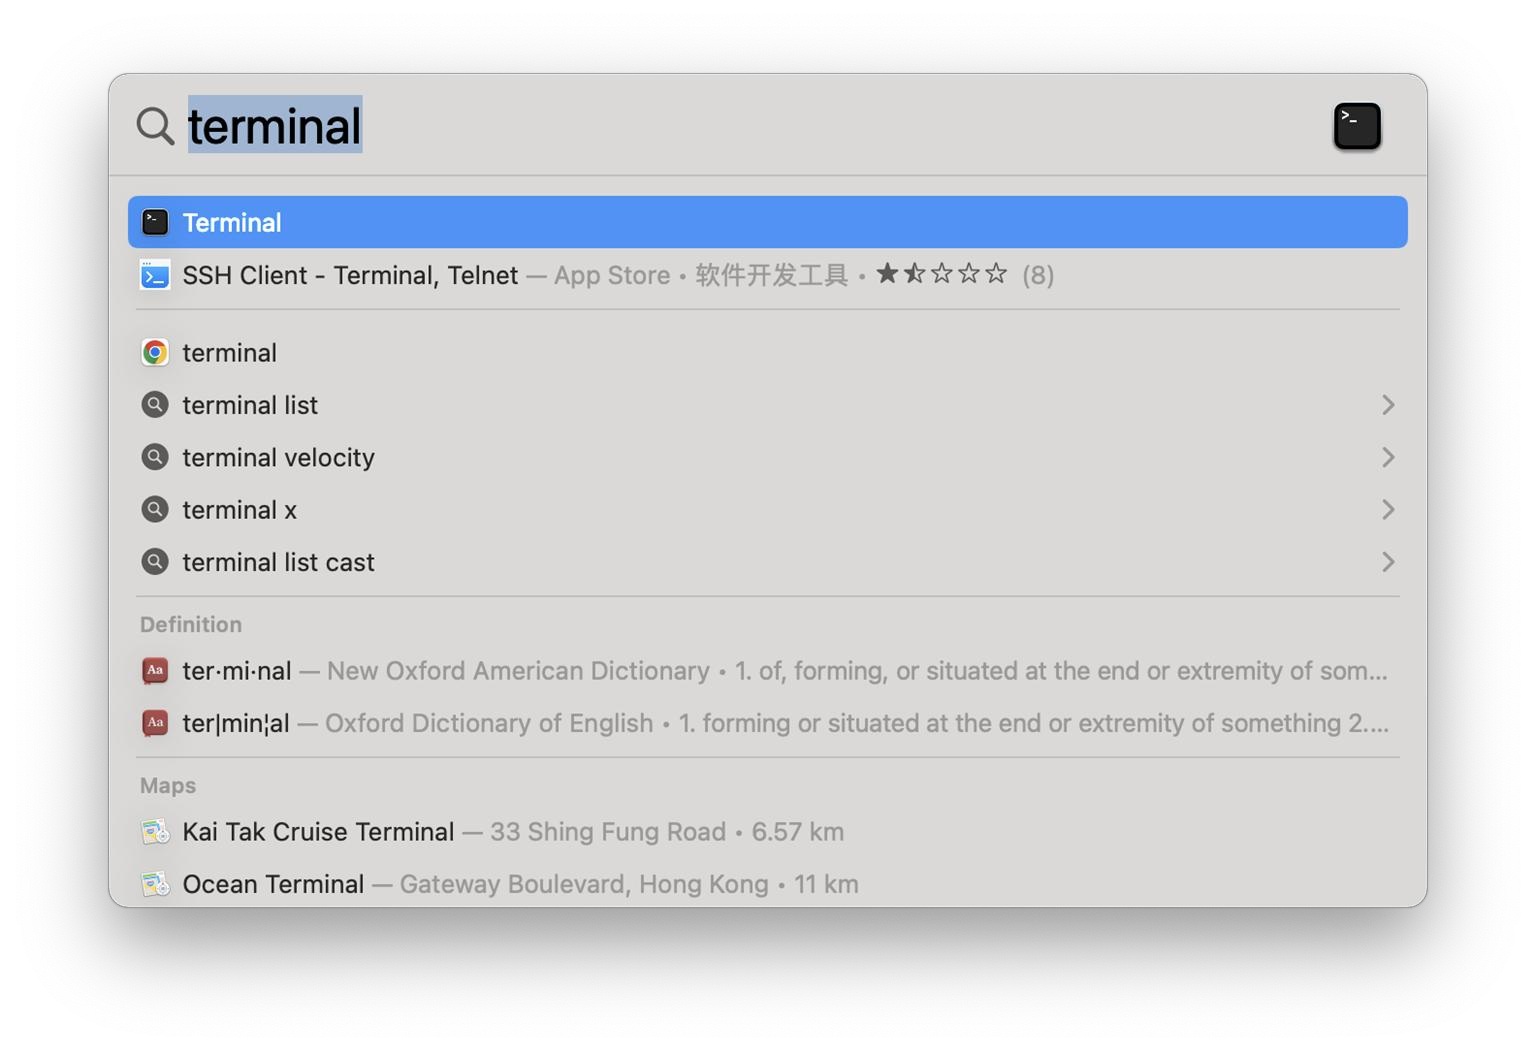Click '11 km' distance text
The image size is (1536, 1051).
[826, 884]
